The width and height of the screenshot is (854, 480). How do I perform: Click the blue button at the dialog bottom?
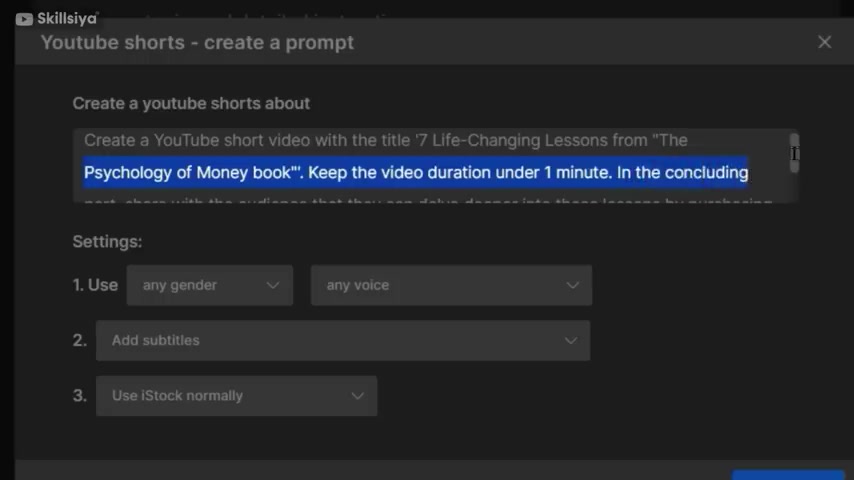(x=788, y=475)
